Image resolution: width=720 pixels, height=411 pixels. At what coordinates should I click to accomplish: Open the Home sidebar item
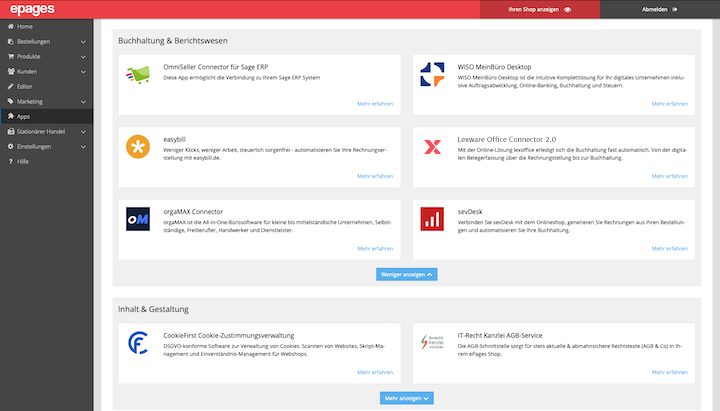click(x=24, y=27)
